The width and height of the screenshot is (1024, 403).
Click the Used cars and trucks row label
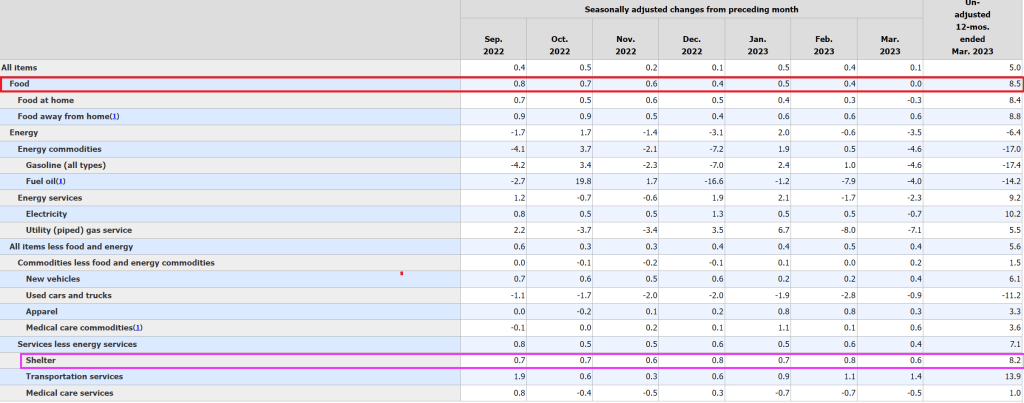68,295
